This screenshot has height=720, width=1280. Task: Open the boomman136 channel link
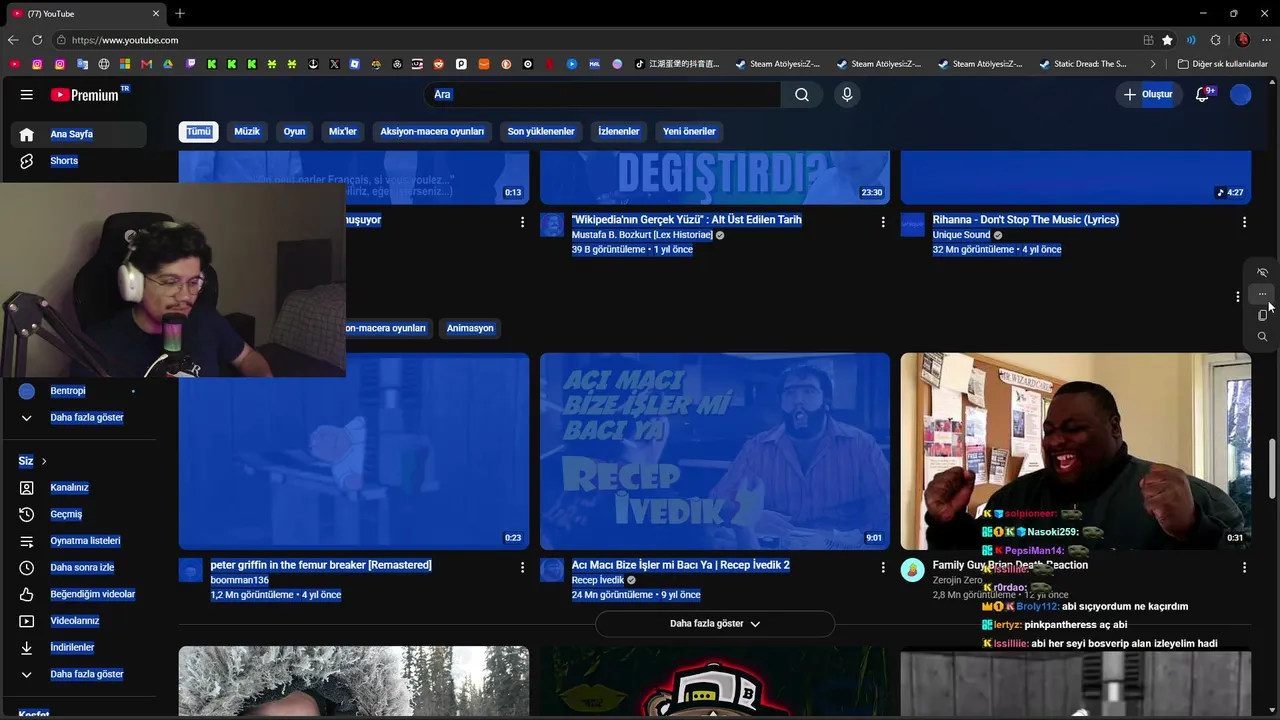click(x=240, y=580)
